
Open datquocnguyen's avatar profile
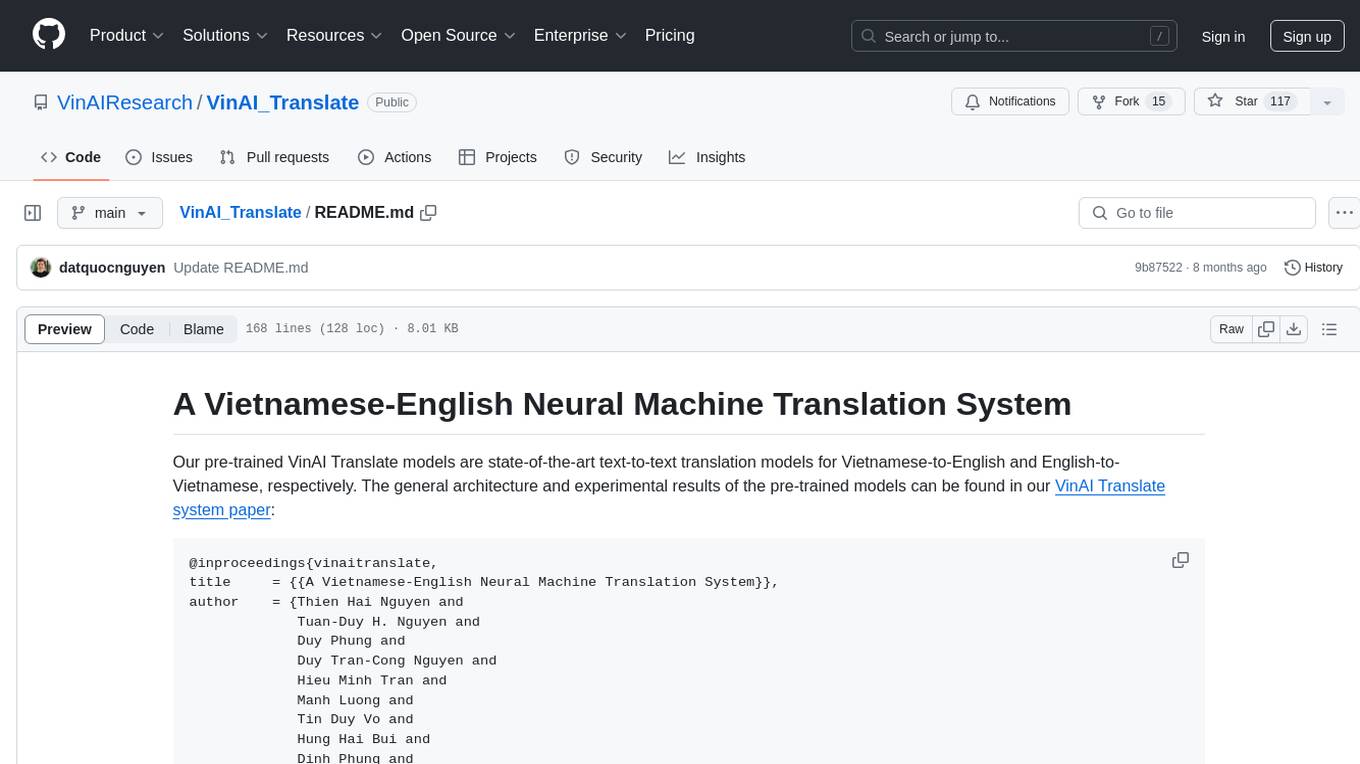[41, 267]
